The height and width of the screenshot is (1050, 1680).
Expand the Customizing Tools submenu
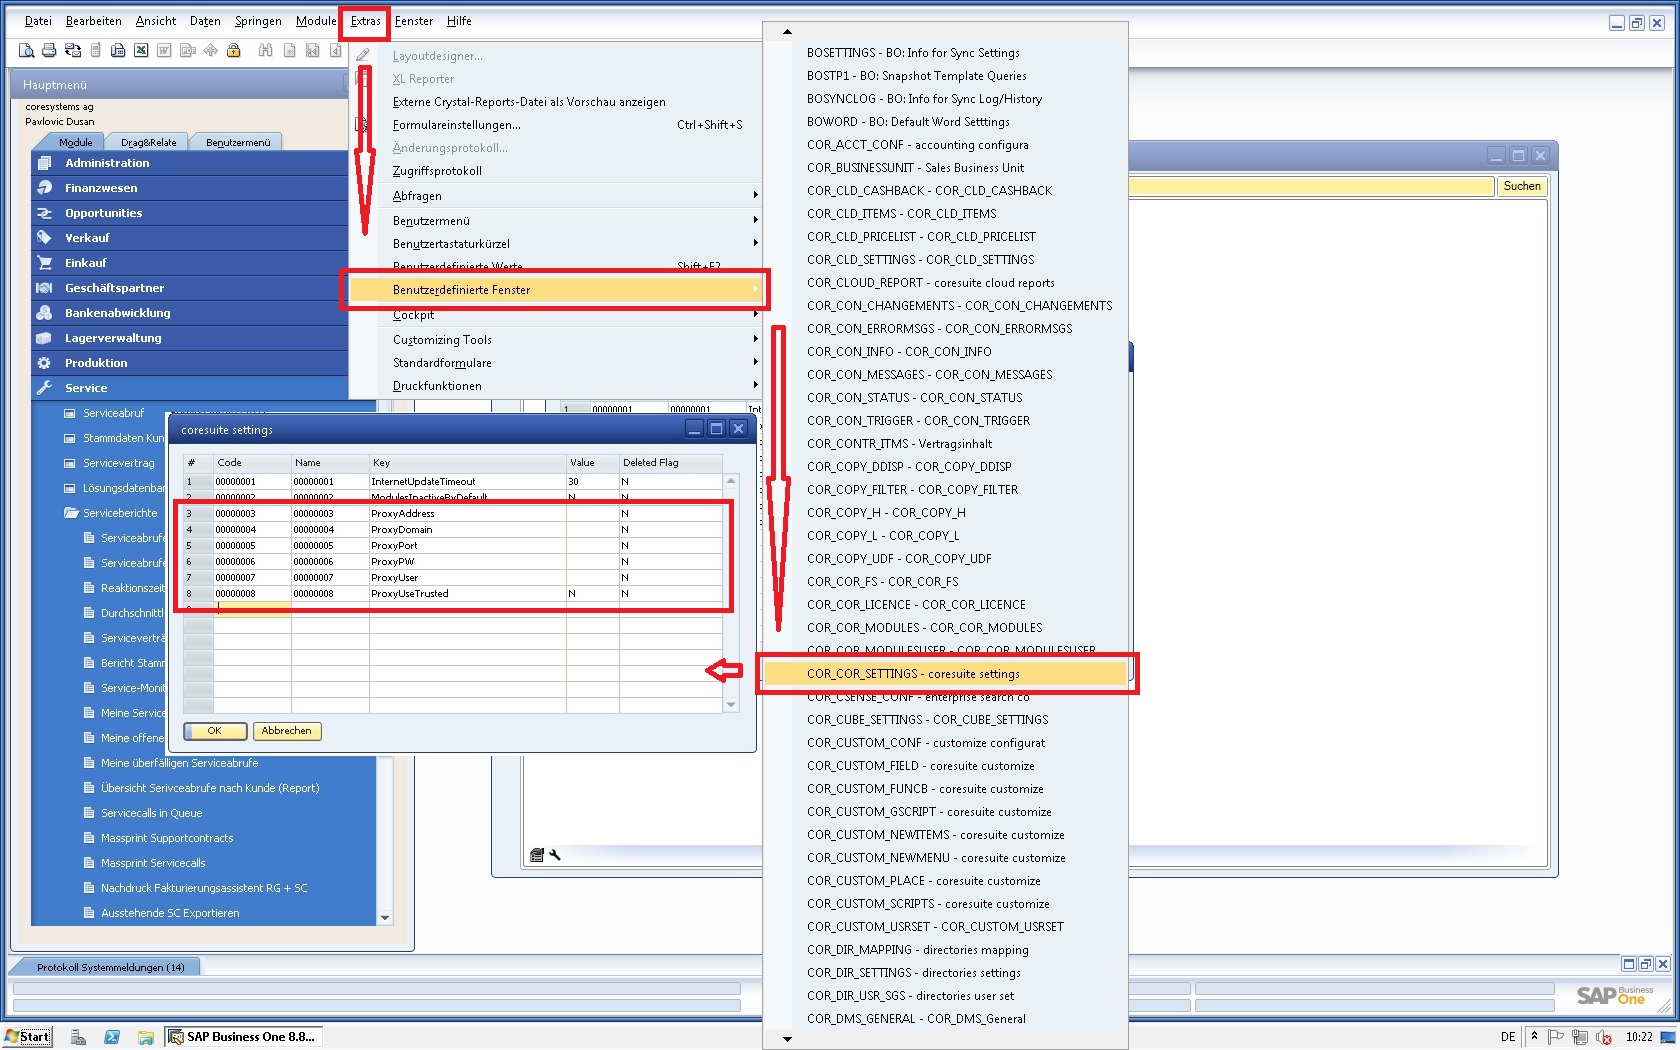[x=442, y=340]
